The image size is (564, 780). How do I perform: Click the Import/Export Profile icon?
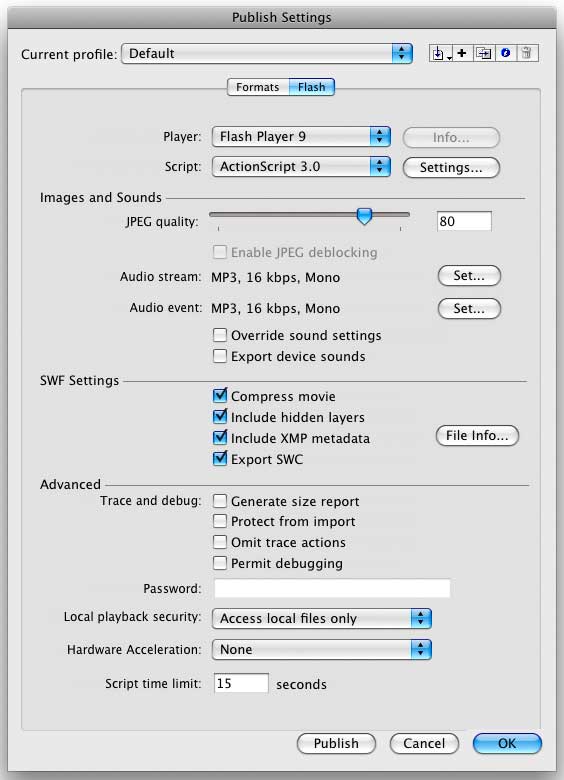440,53
